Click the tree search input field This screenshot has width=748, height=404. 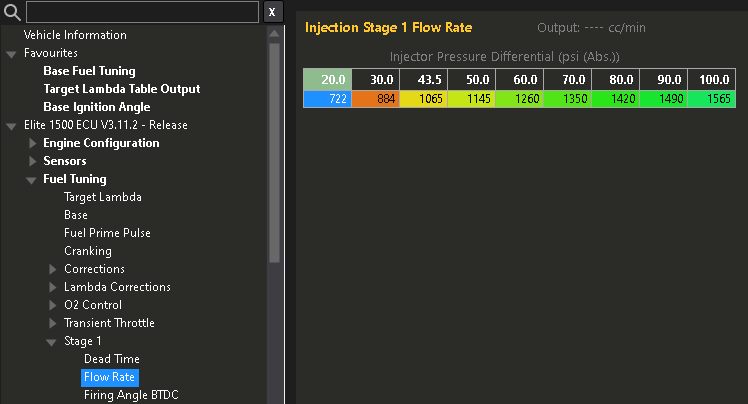coord(141,12)
